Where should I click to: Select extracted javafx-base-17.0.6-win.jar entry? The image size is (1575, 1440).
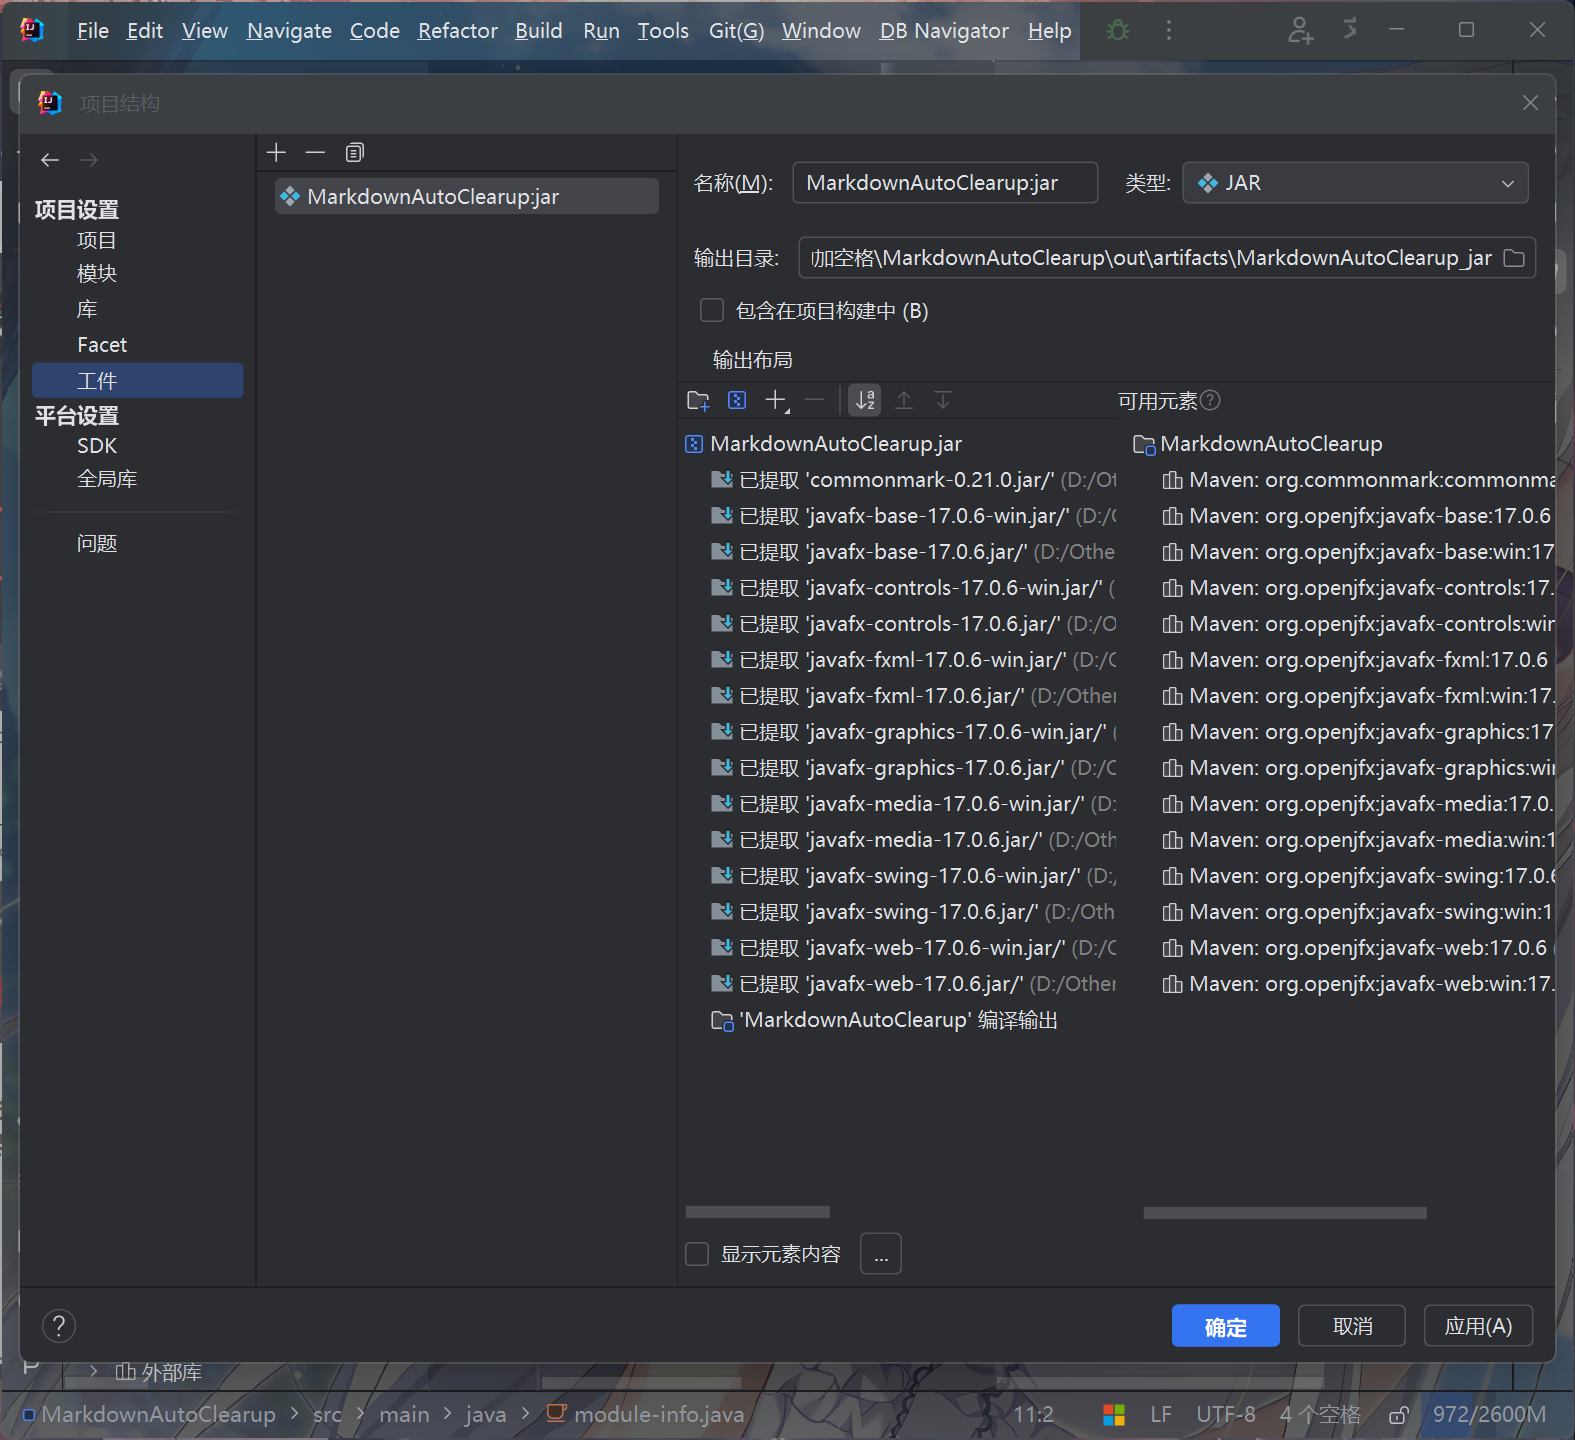click(913, 516)
